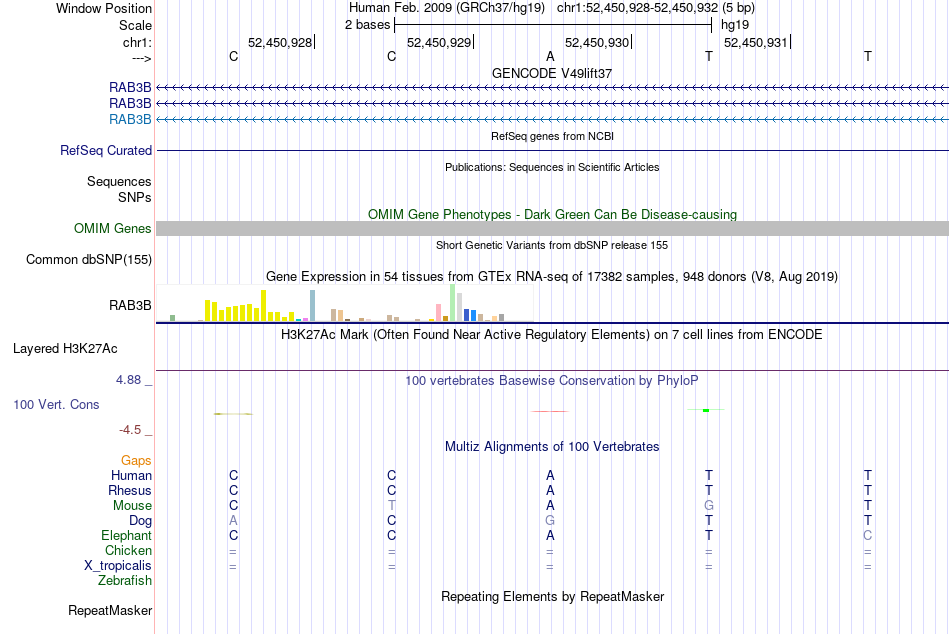Click the 52,450,931 coordinate tick label
Image resolution: width=950 pixels, height=634 pixels.
click(756, 42)
